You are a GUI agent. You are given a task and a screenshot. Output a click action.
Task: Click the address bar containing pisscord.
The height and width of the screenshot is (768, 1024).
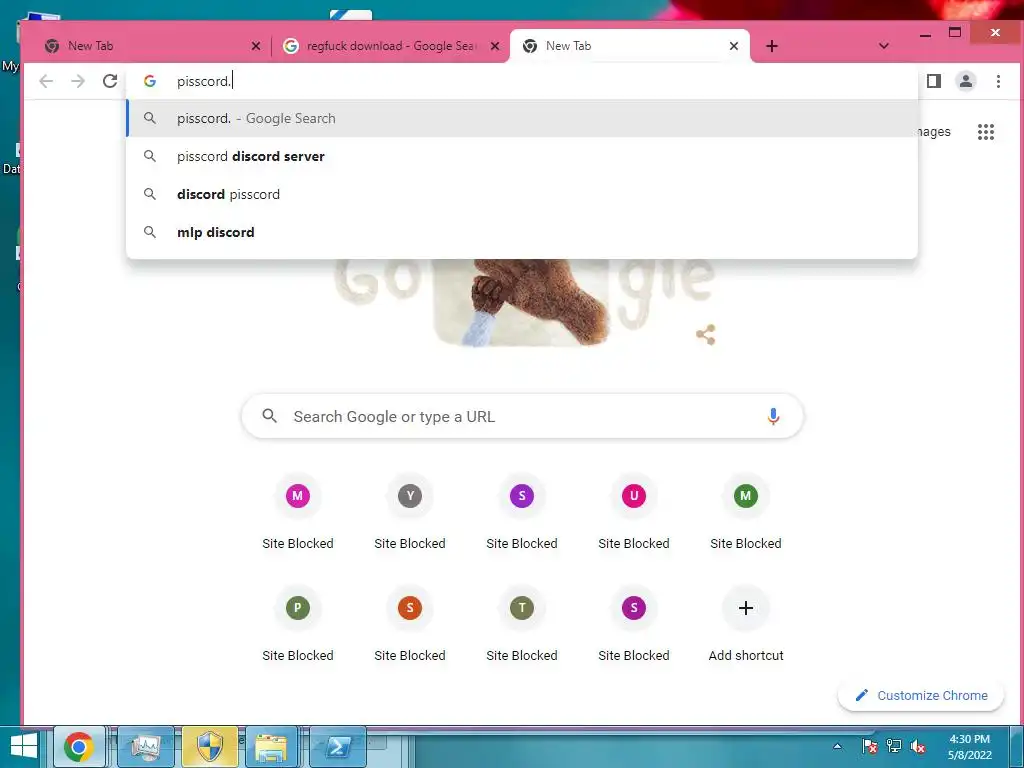click(x=522, y=81)
